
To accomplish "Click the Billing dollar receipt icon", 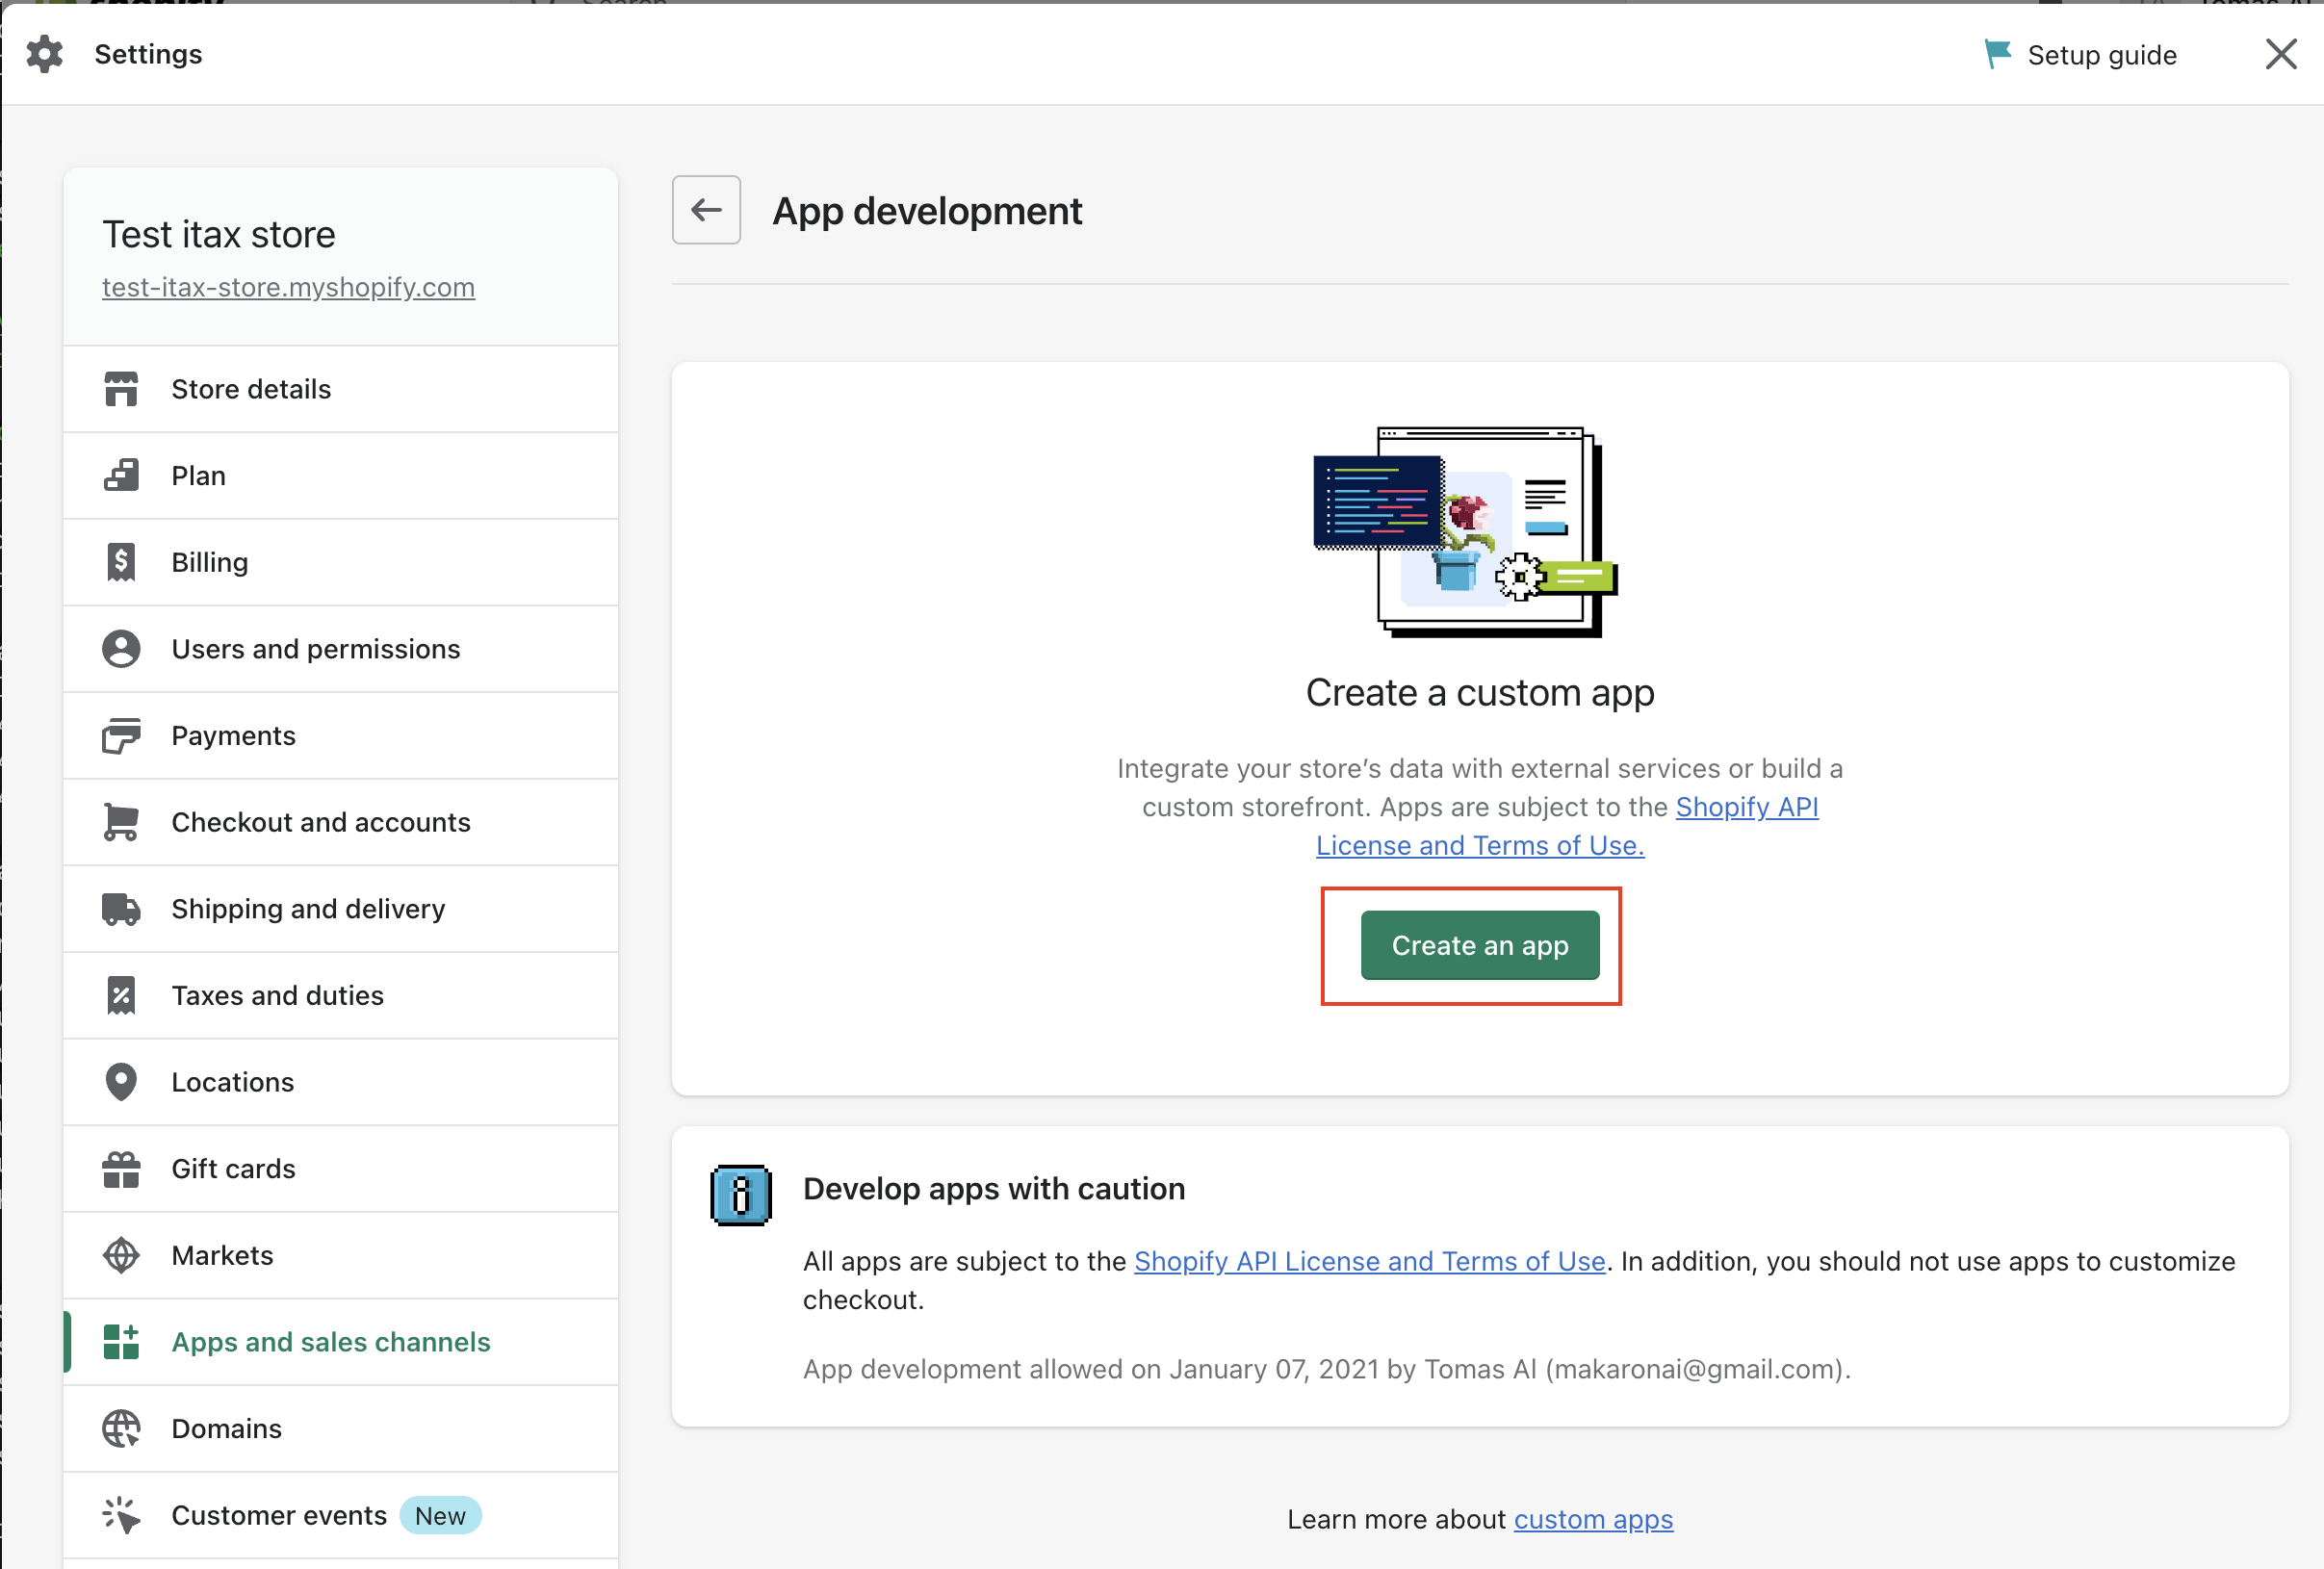I will coord(121,562).
